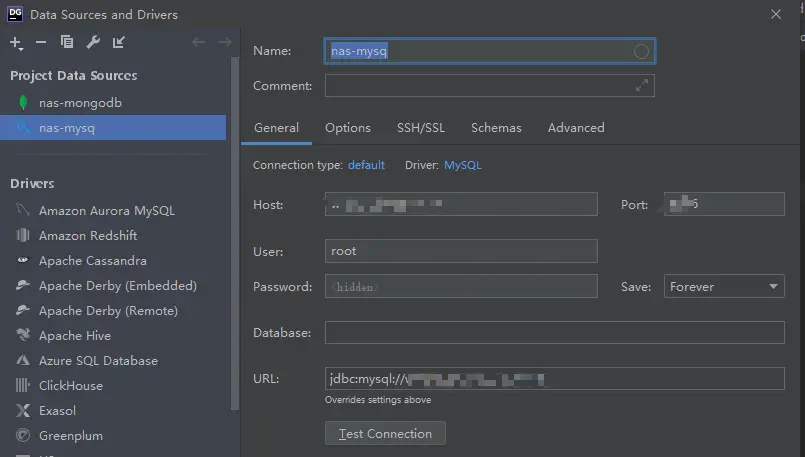Image resolution: width=805 pixels, height=457 pixels.
Task: Click the MySQL driver link
Action: click(x=463, y=165)
